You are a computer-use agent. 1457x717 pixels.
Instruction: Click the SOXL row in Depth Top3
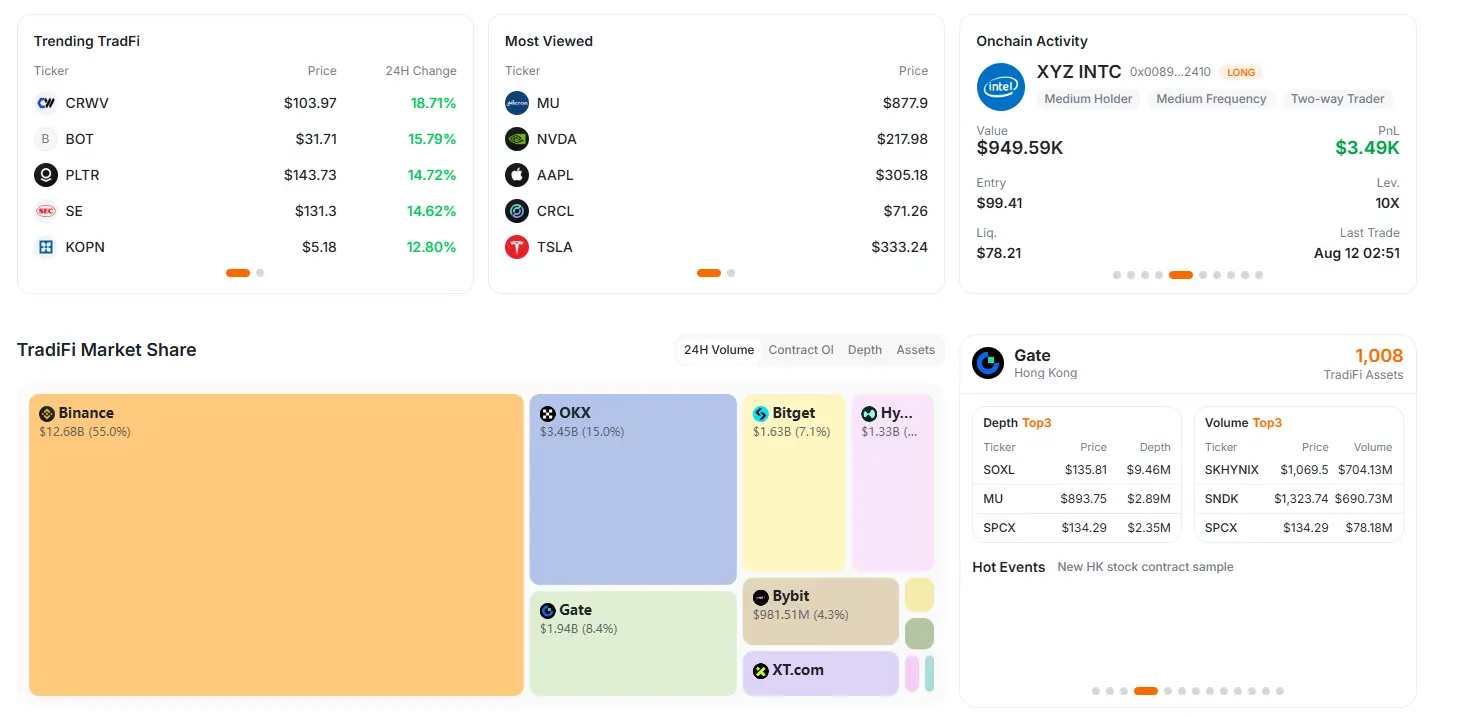(x=1077, y=470)
